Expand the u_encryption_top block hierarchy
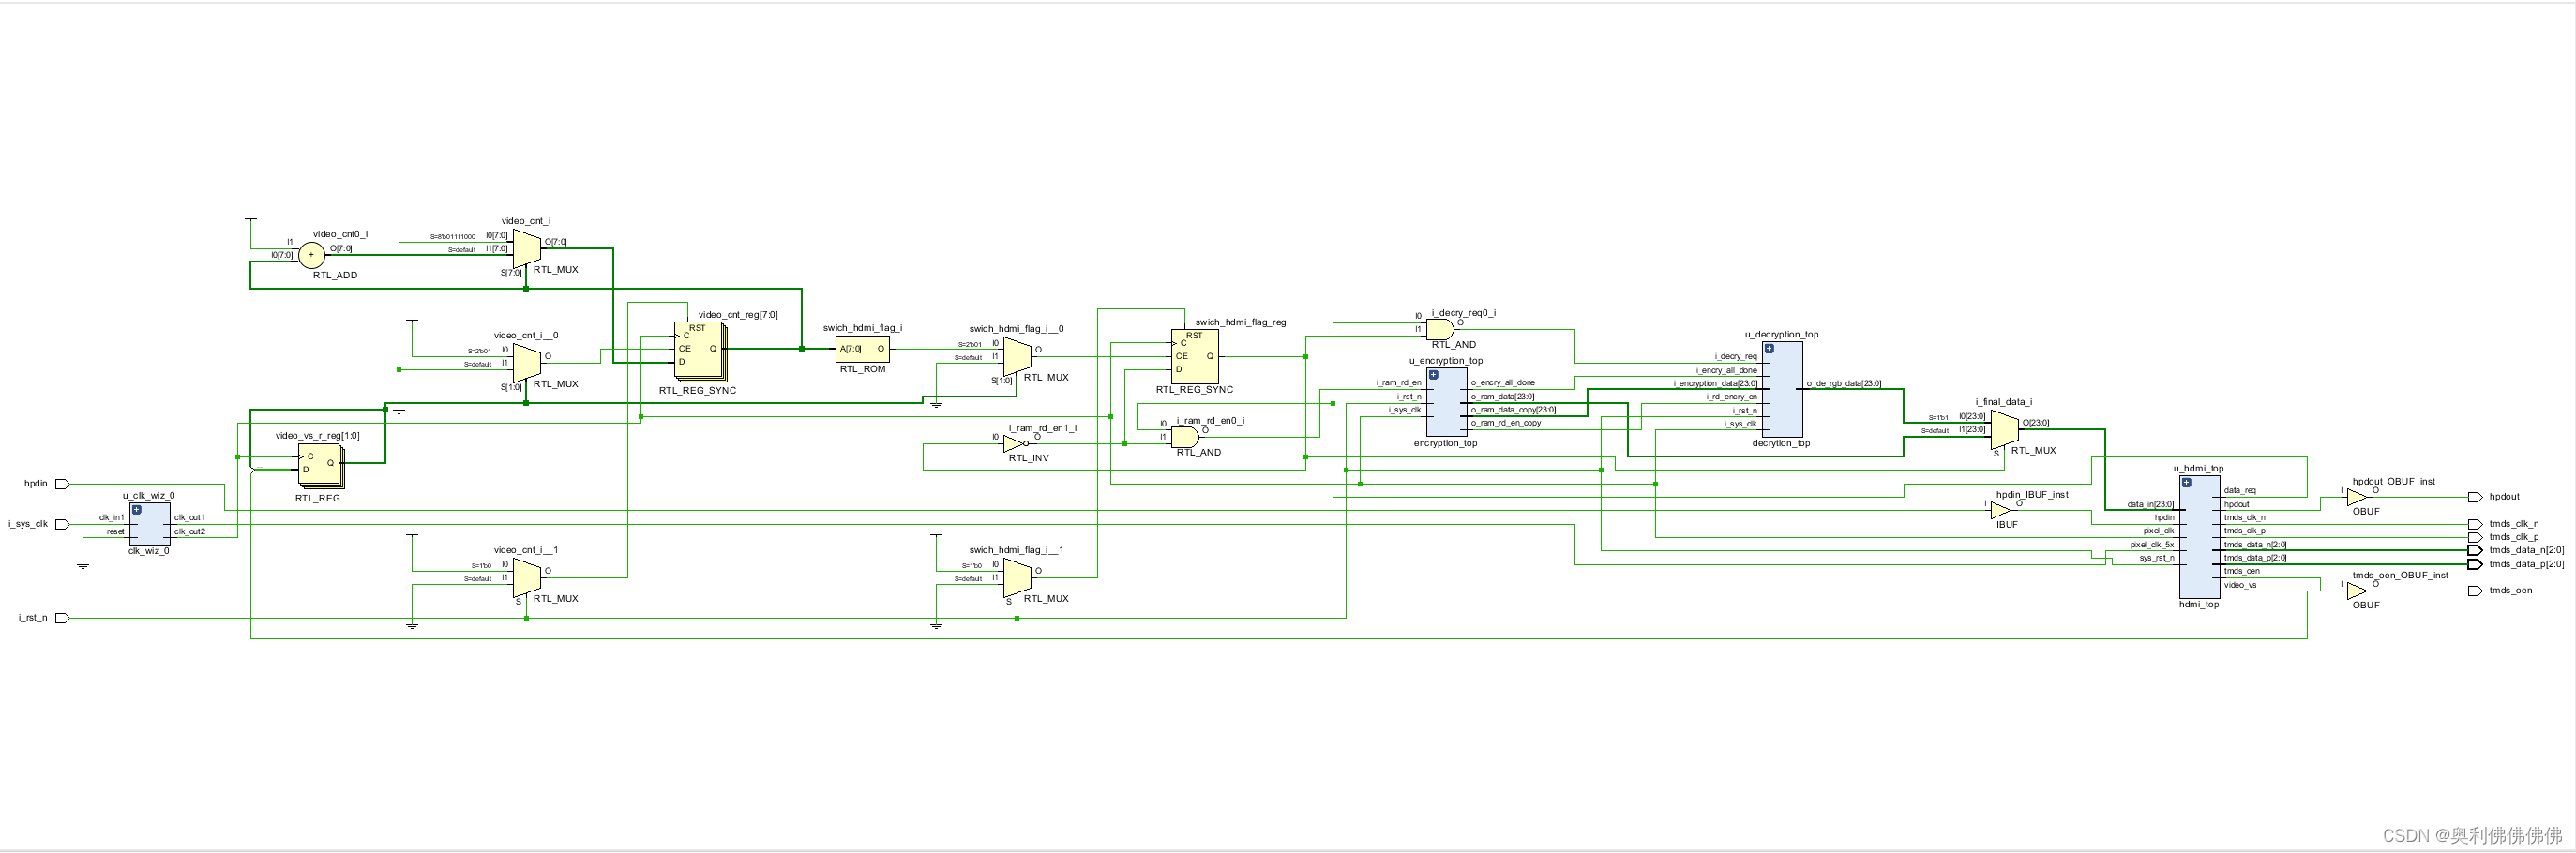Viewport: 2576px width, 853px height. click(x=1433, y=375)
